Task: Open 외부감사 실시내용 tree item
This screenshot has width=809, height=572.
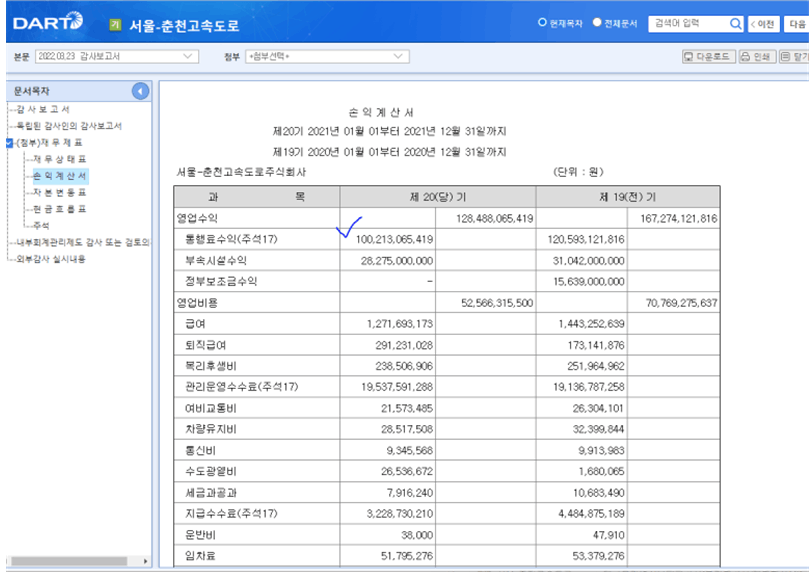Action: pyautogui.click(x=51, y=258)
